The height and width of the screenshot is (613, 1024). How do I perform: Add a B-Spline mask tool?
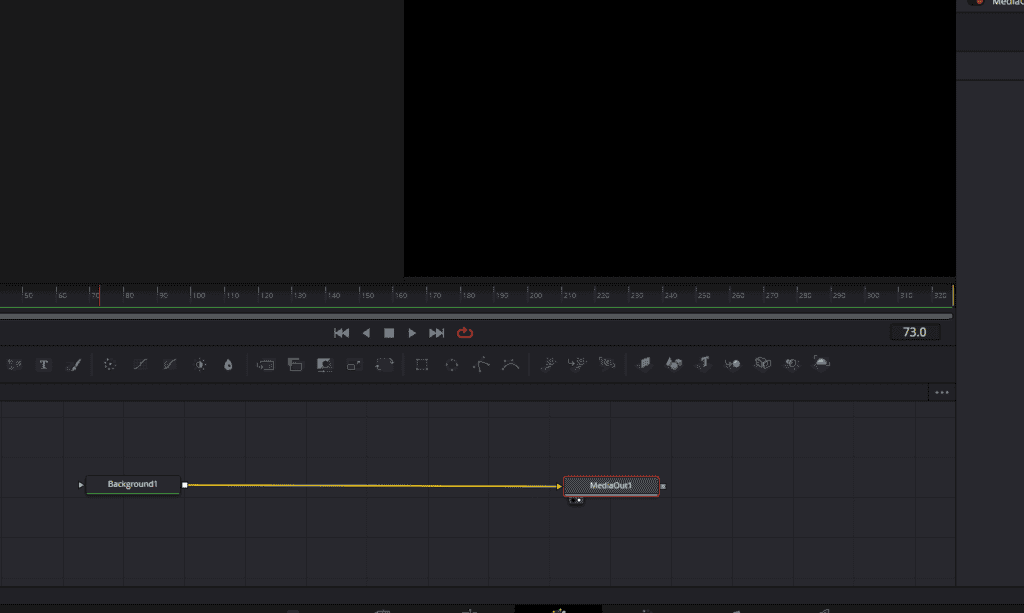(x=511, y=364)
